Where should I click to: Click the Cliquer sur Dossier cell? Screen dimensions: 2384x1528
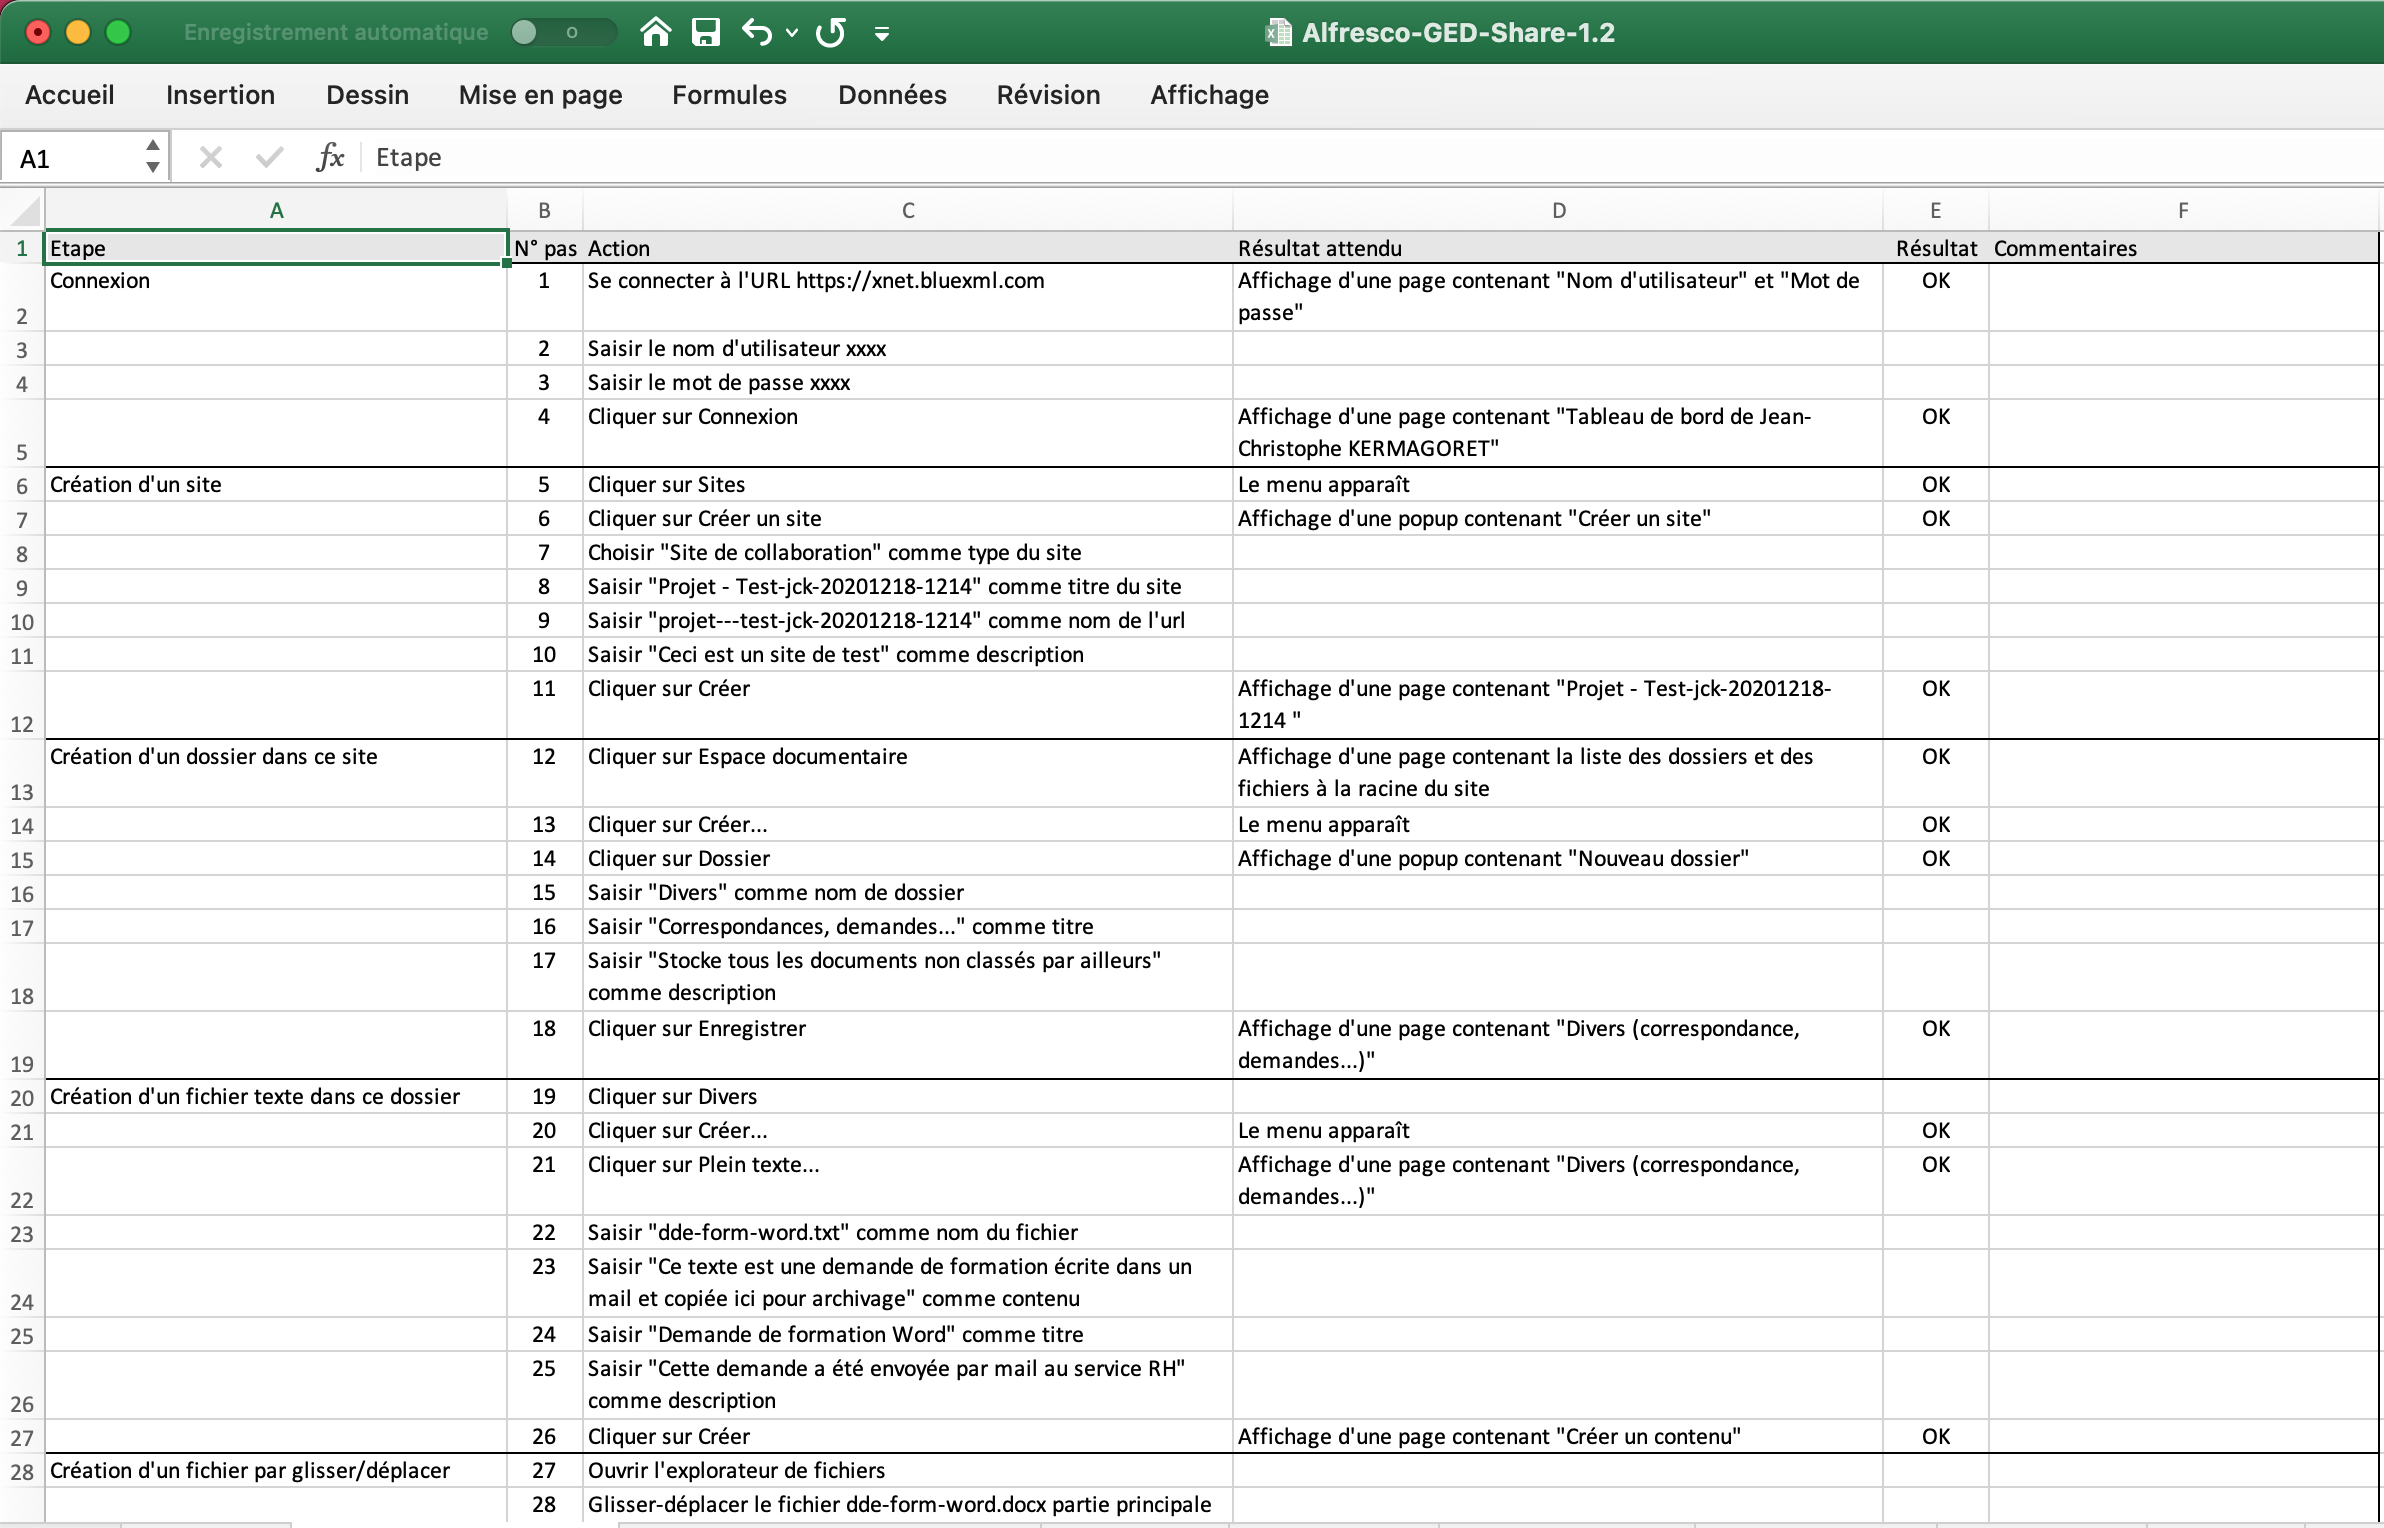click(x=907, y=858)
